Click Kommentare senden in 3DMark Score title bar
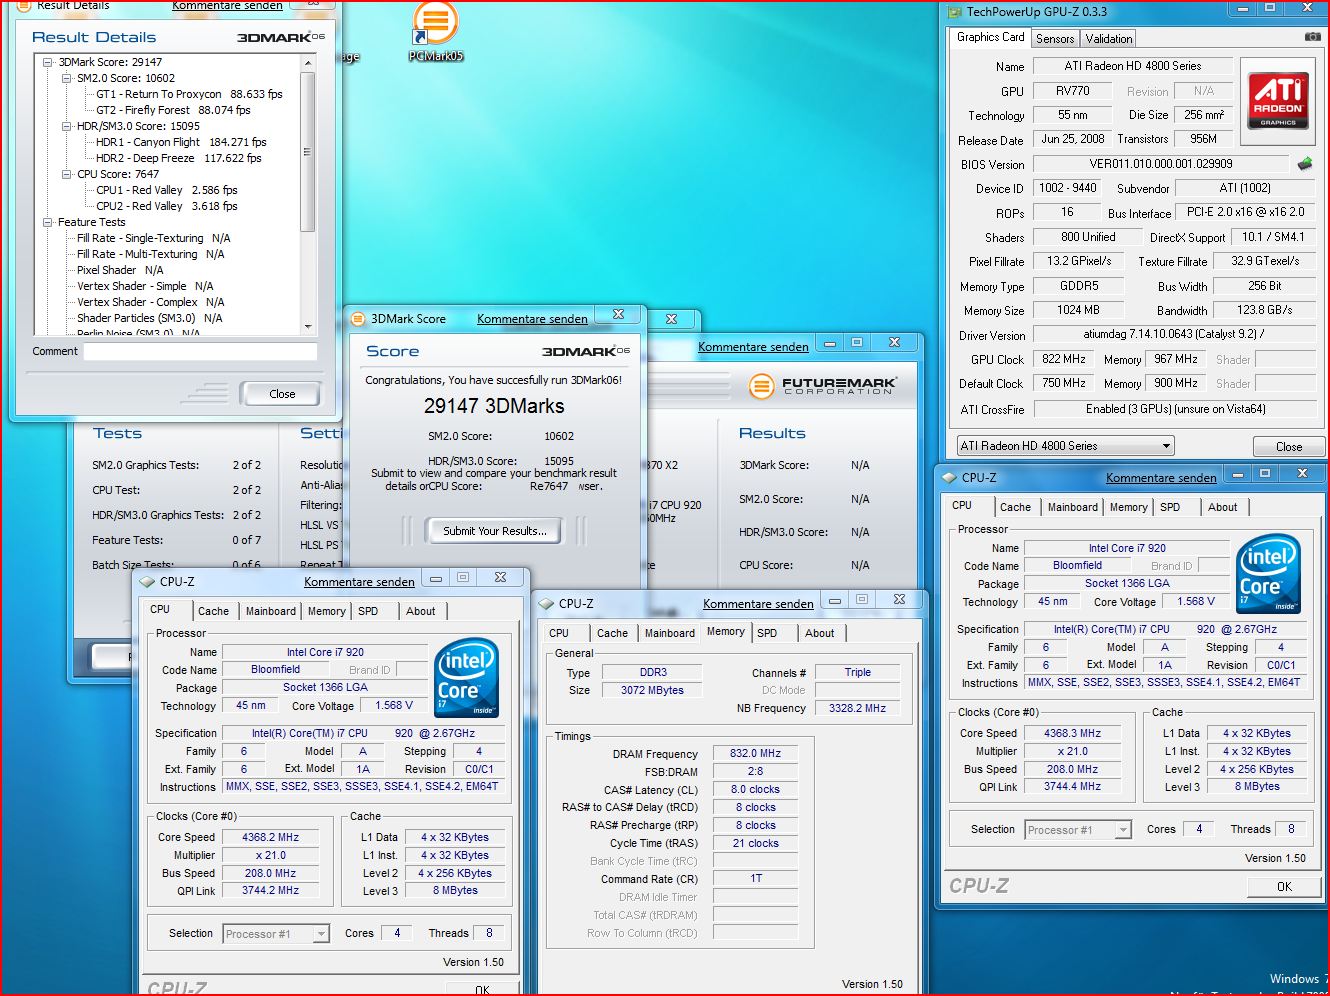 [x=532, y=319]
